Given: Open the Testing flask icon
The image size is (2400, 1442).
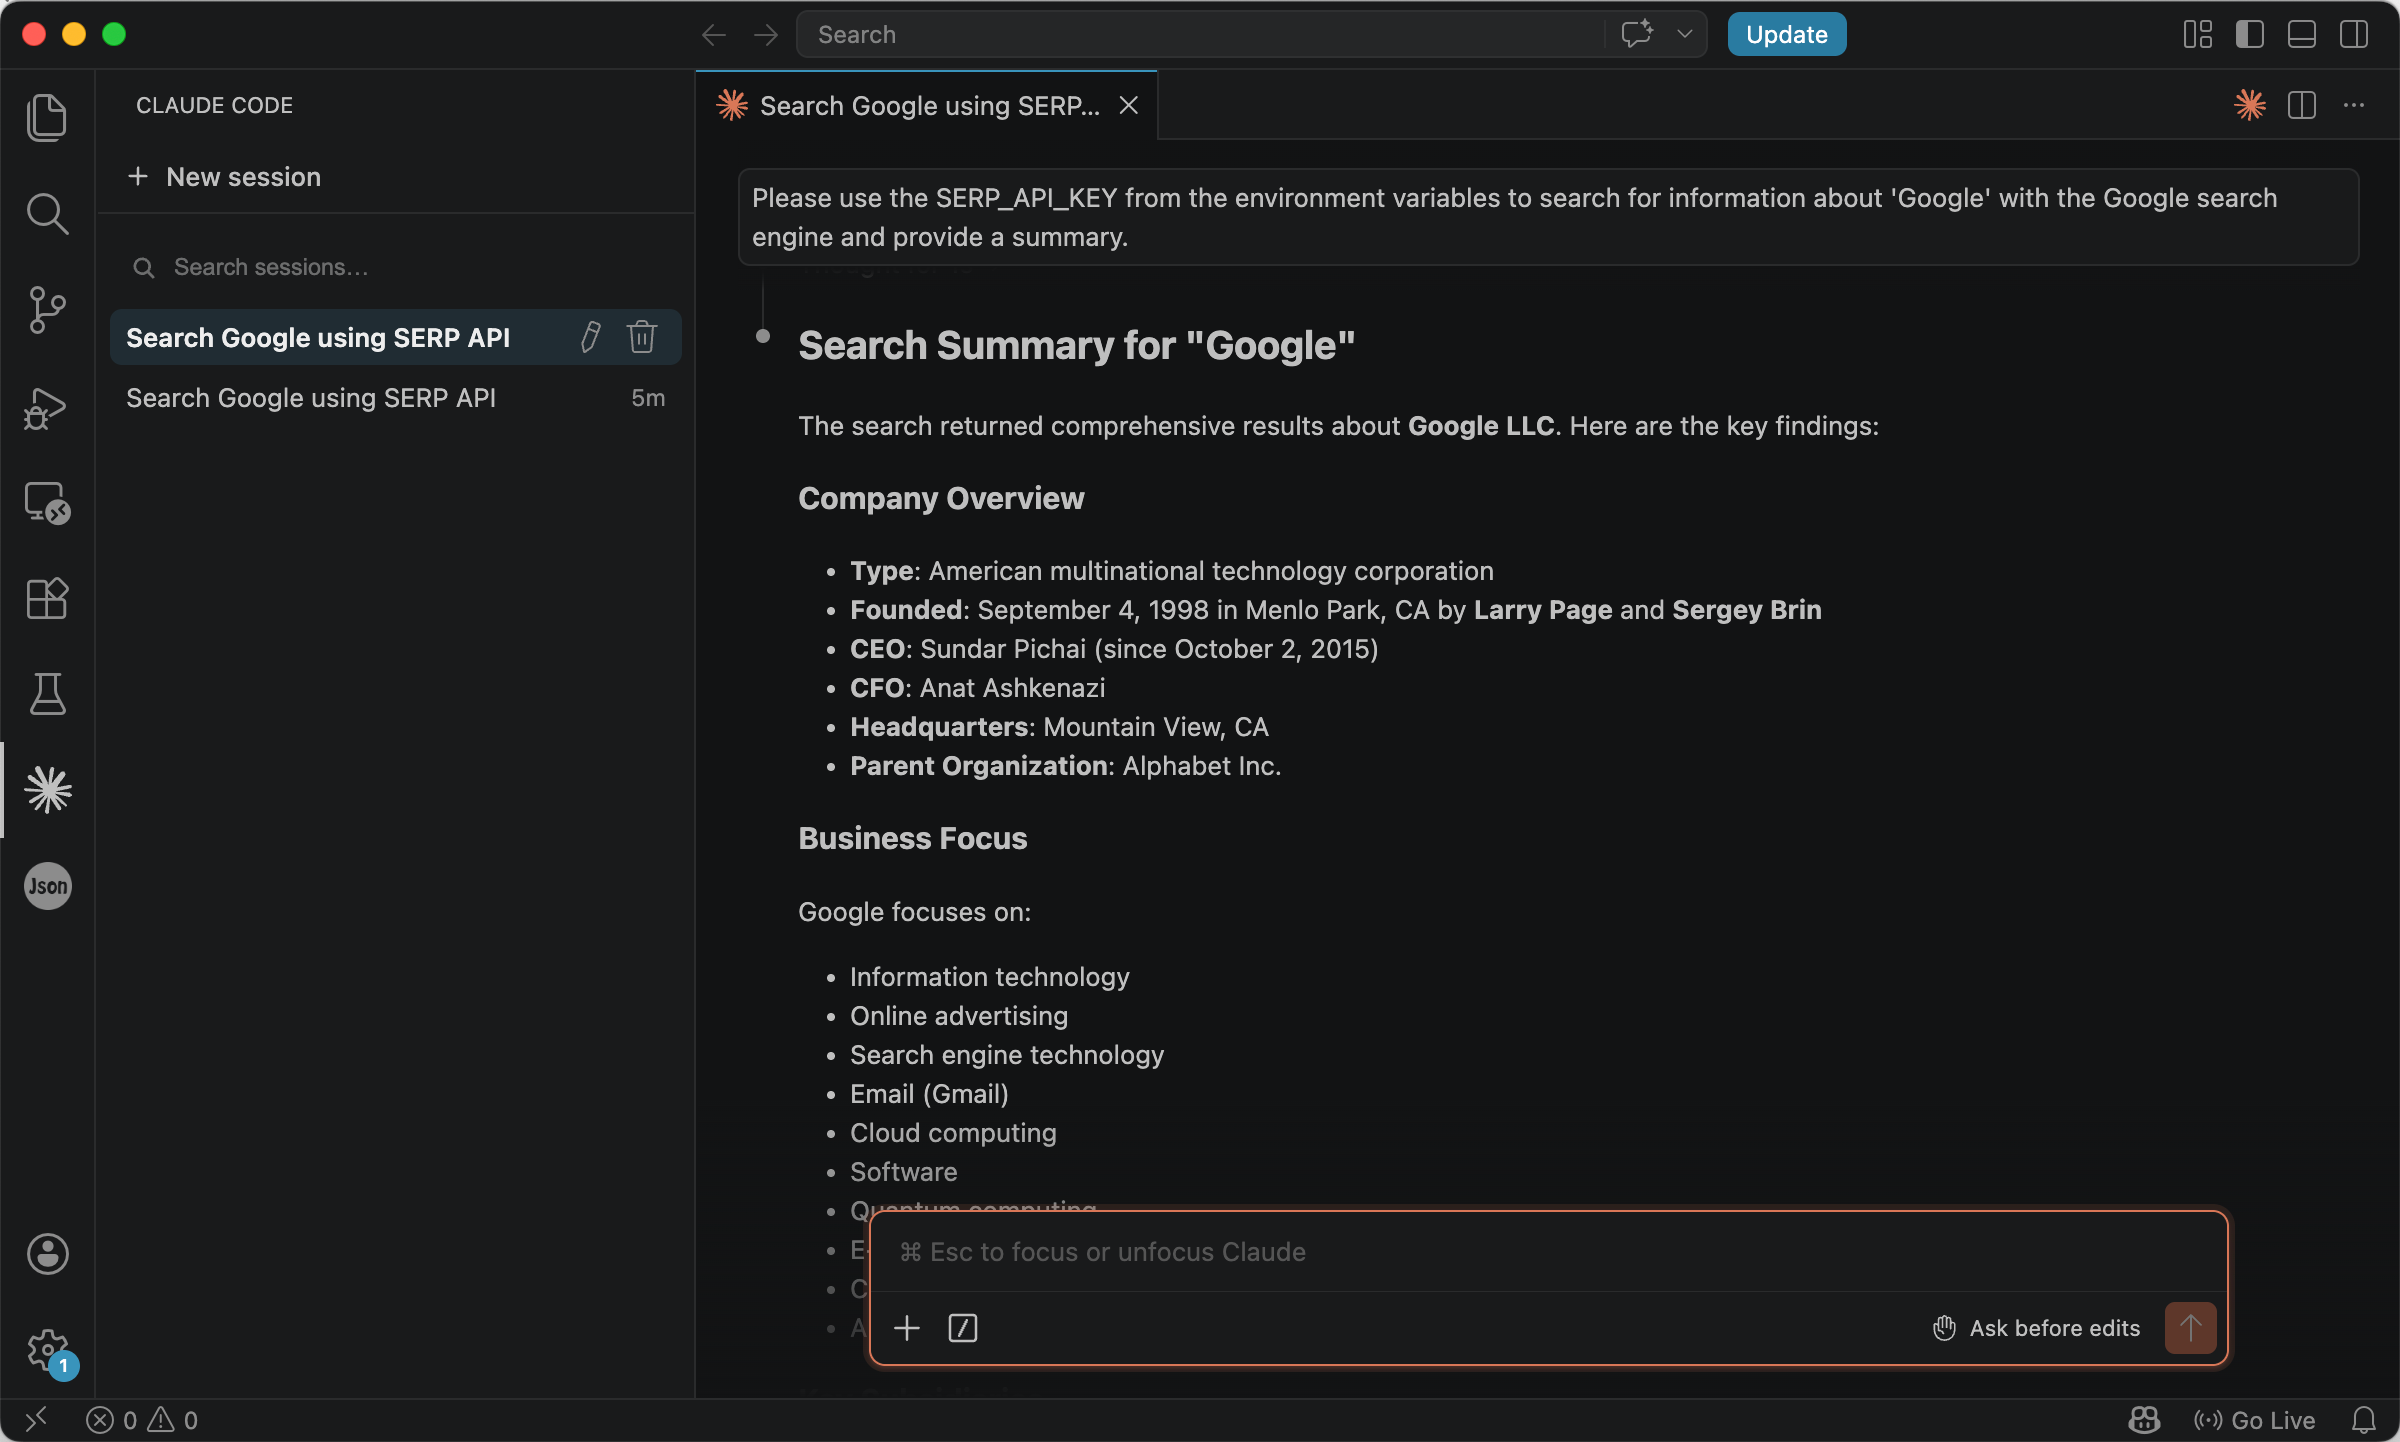Looking at the screenshot, I should (x=47, y=694).
